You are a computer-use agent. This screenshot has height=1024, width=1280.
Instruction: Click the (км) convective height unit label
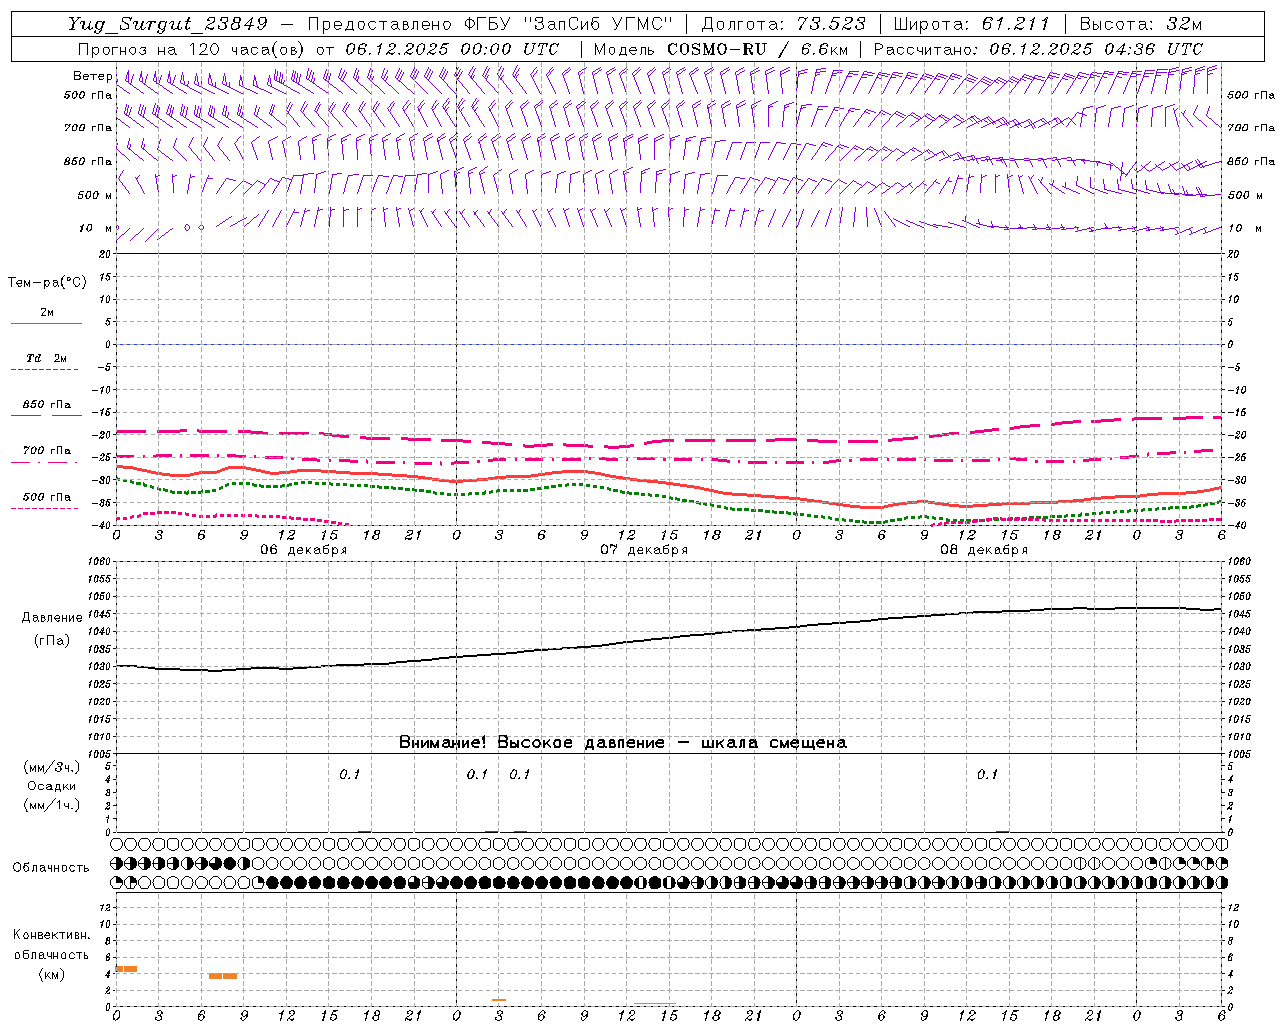51,974
